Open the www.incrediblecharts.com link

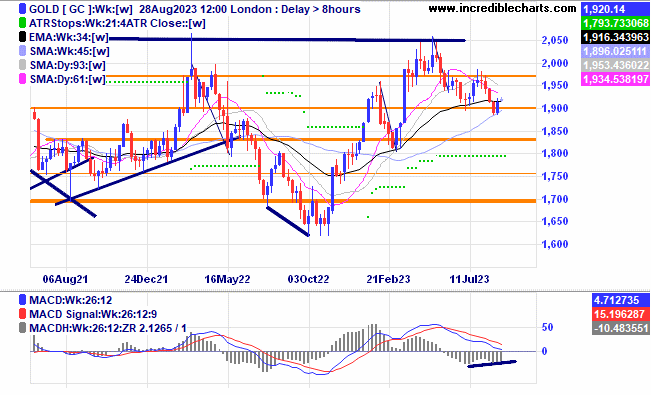tap(502, 8)
